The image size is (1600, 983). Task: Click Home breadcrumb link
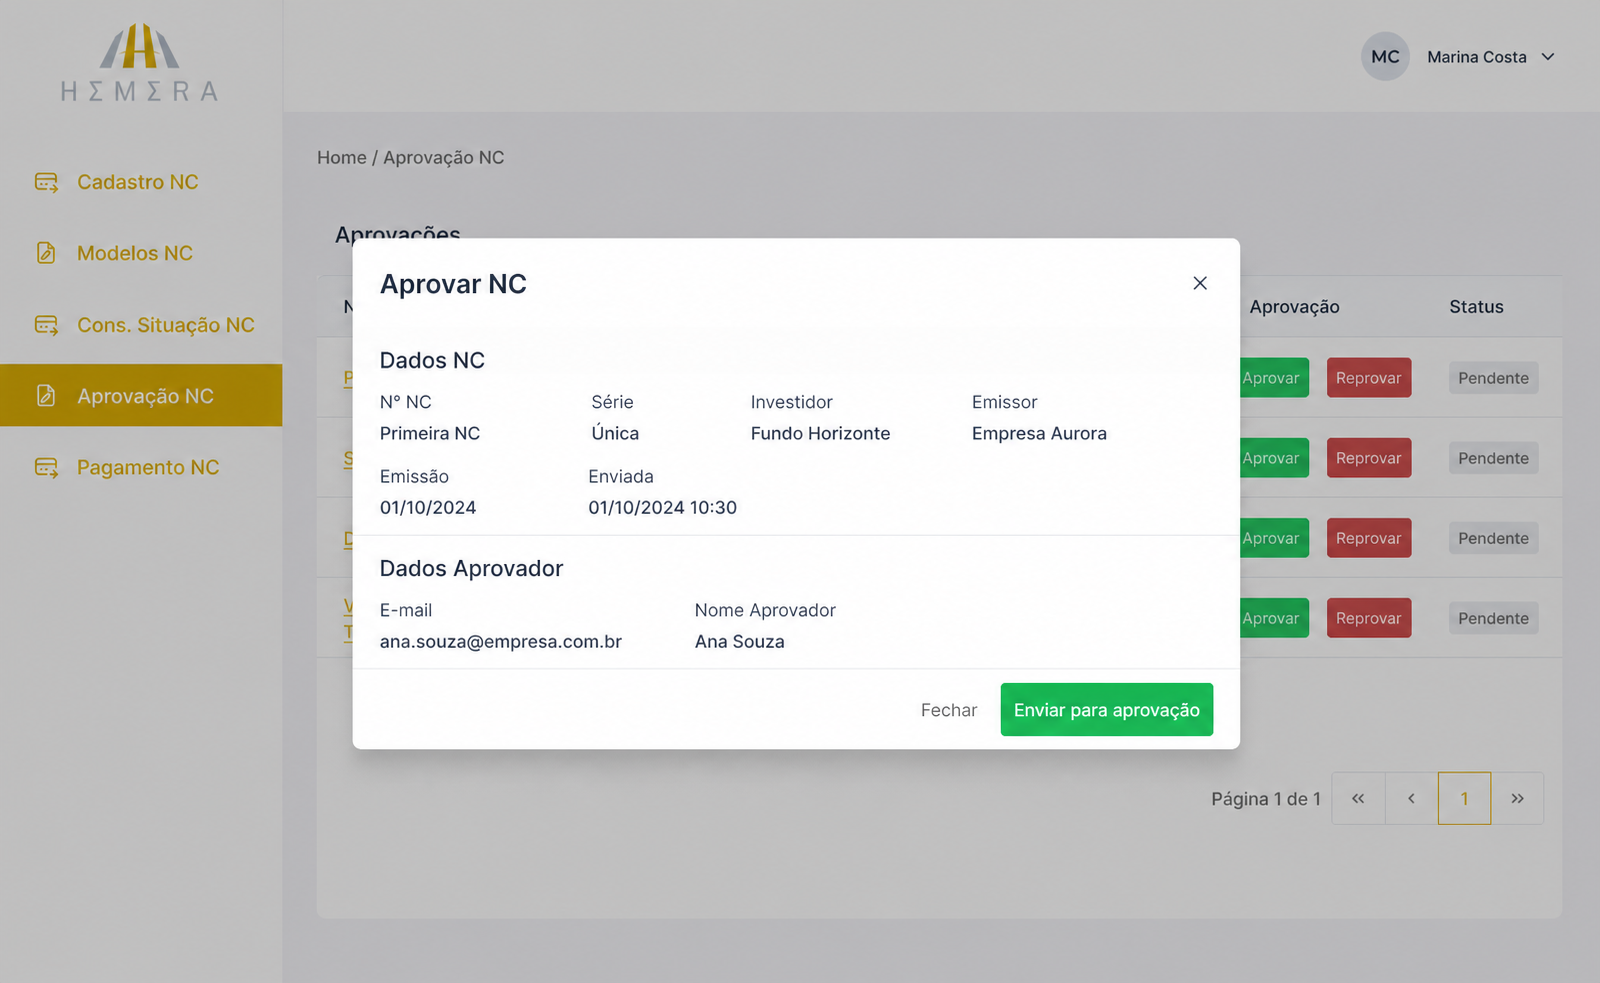click(342, 158)
